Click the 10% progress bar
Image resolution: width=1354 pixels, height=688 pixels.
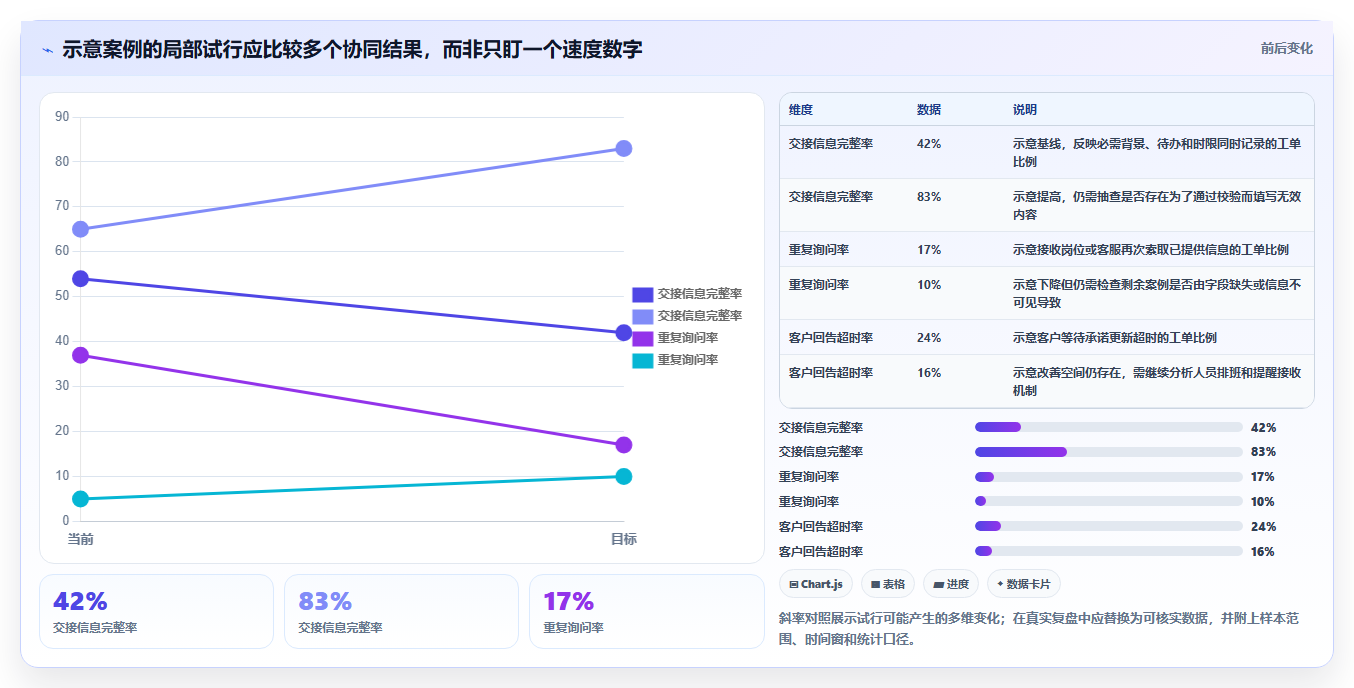[1108, 502]
